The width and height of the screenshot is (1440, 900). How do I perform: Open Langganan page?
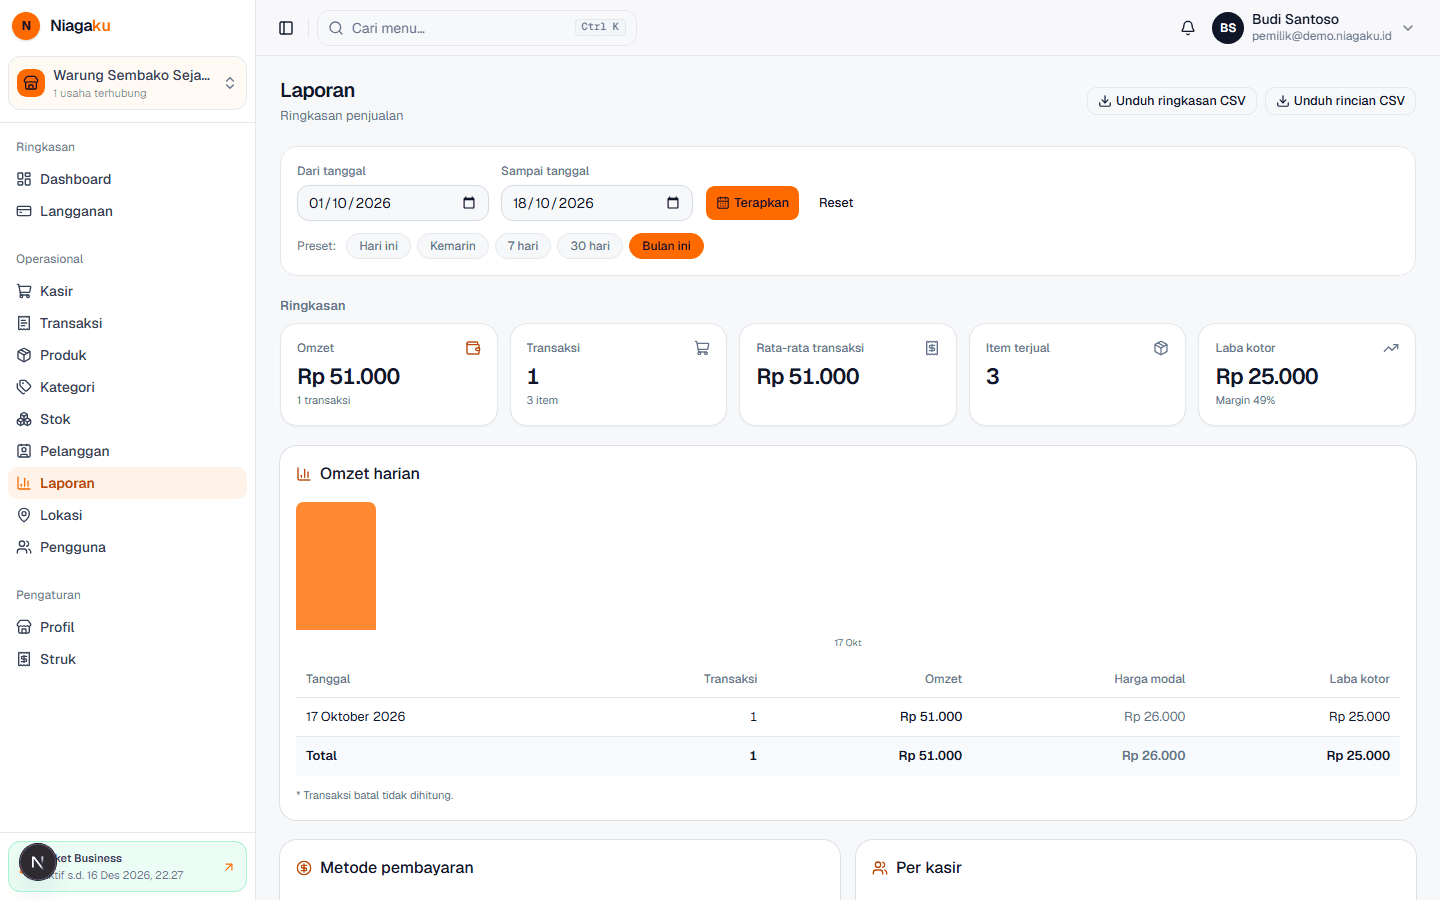(x=127, y=211)
